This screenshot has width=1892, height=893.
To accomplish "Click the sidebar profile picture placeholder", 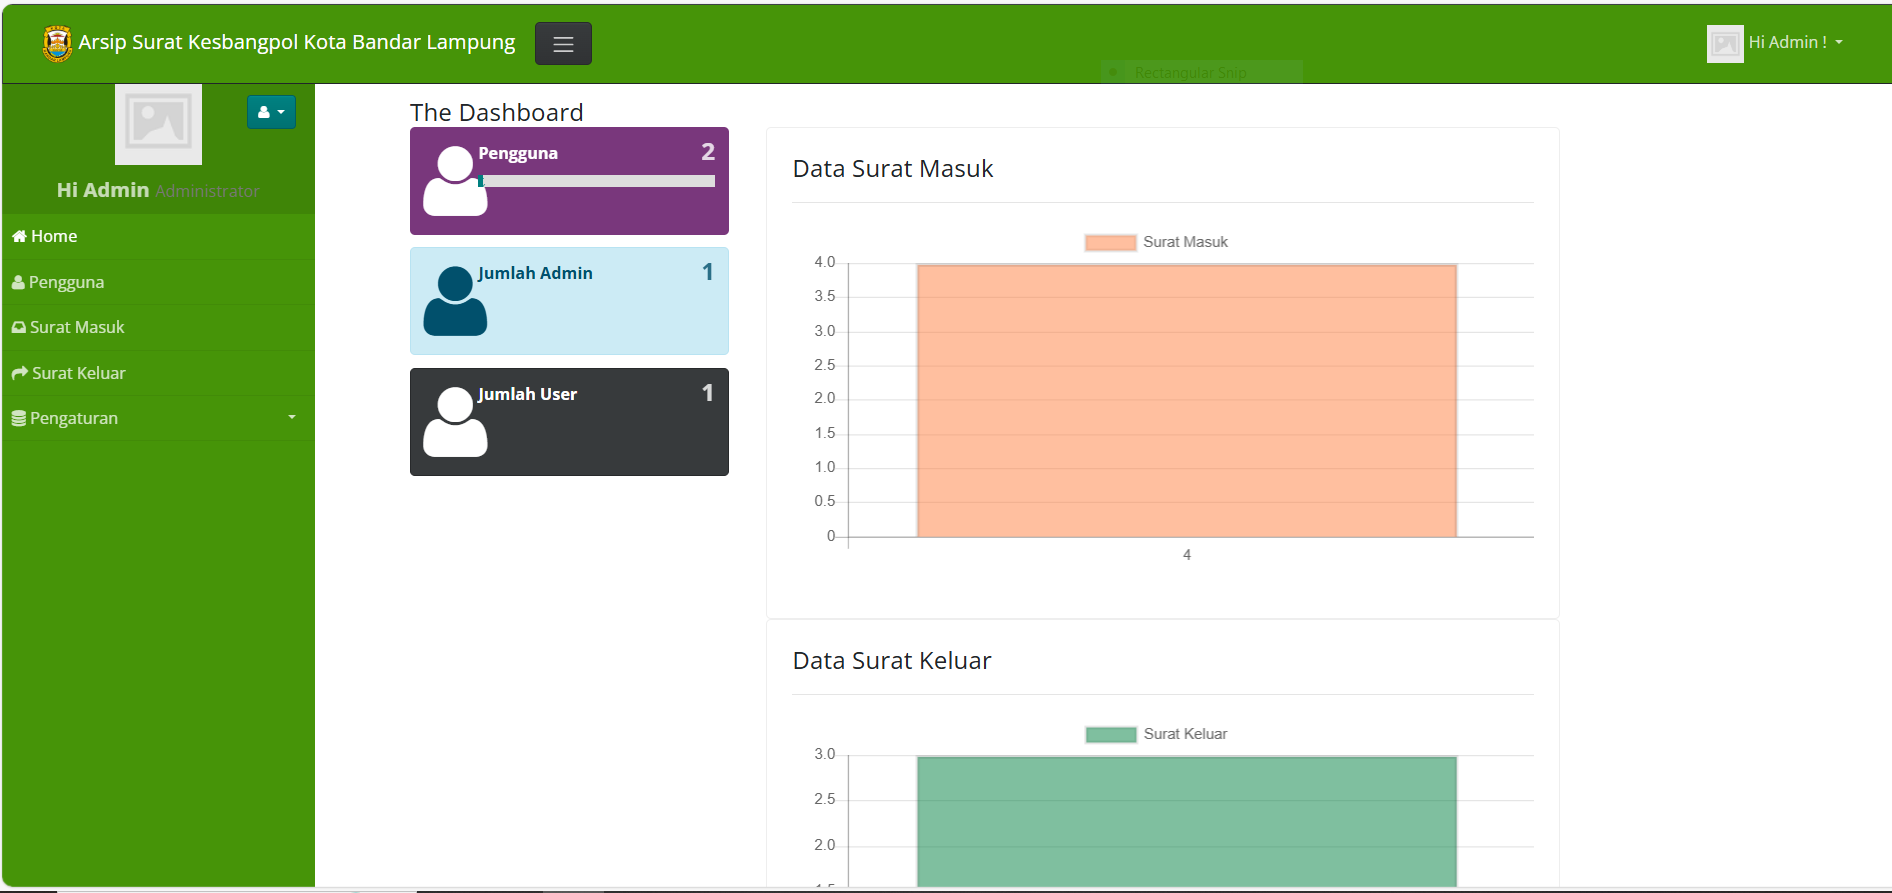I will coord(158,124).
